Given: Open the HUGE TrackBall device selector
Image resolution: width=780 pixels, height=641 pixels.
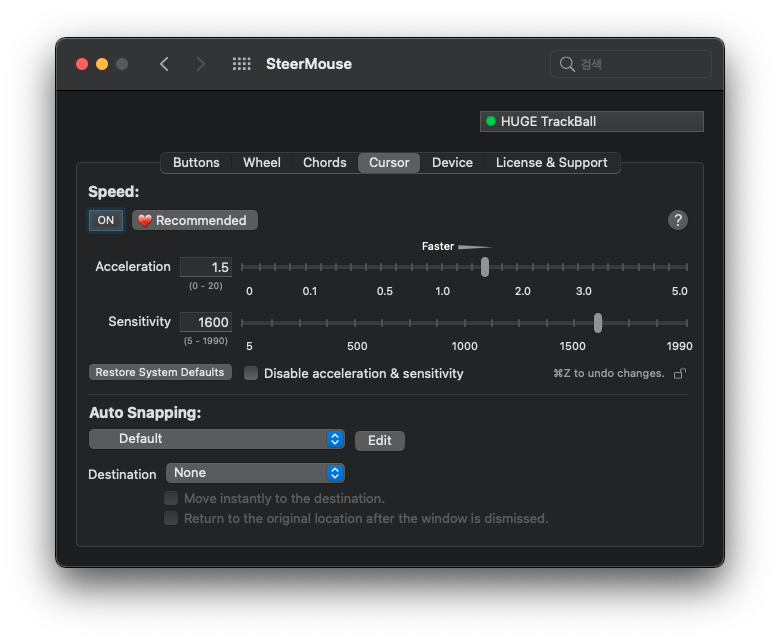Looking at the screenshot, I should pos(591,121).
